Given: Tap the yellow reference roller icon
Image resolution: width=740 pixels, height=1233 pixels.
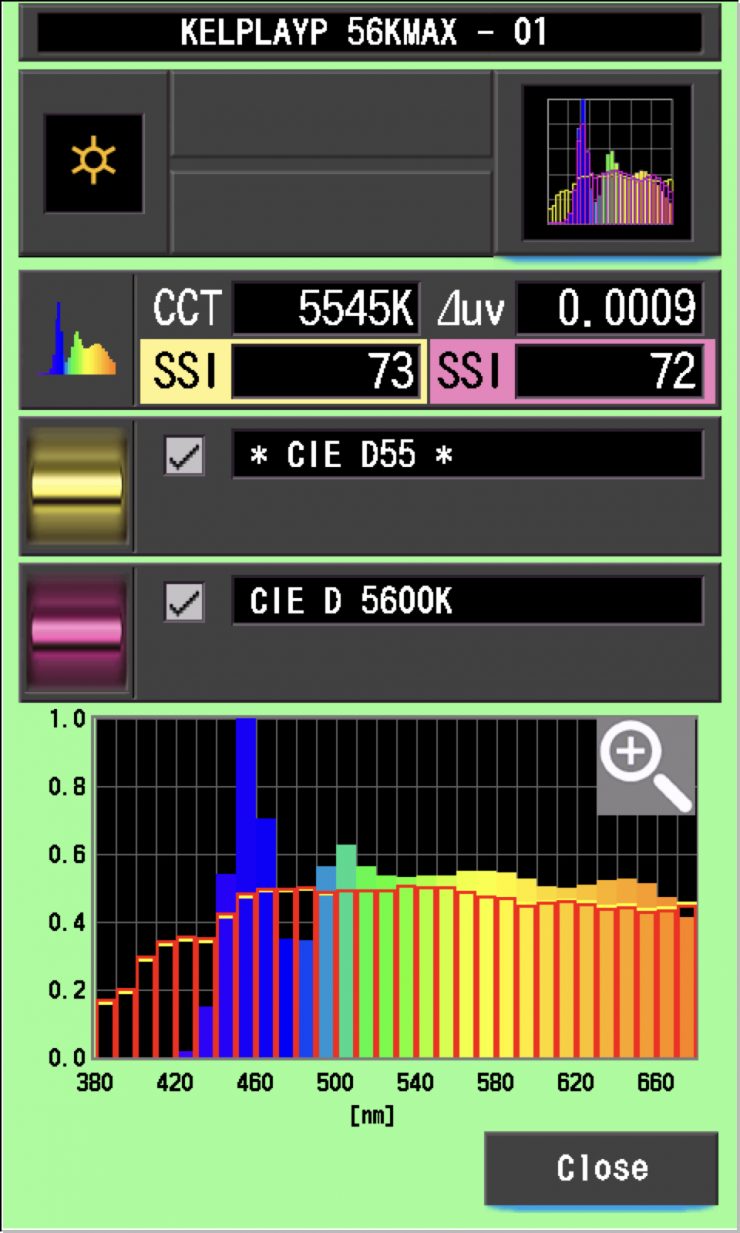Looking at the screenshot, I should [x=77, y=485].
